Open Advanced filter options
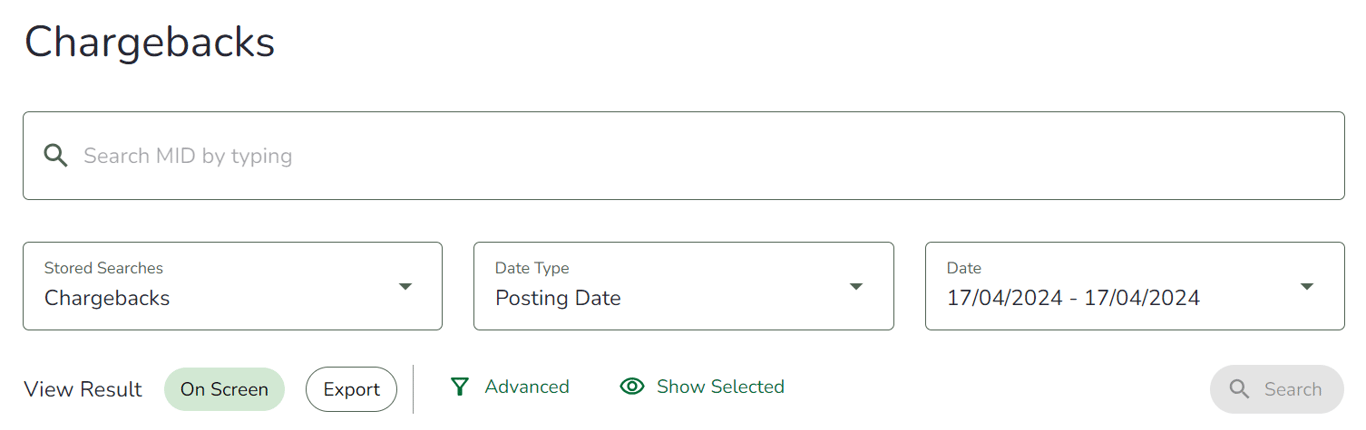 [527, 387]
